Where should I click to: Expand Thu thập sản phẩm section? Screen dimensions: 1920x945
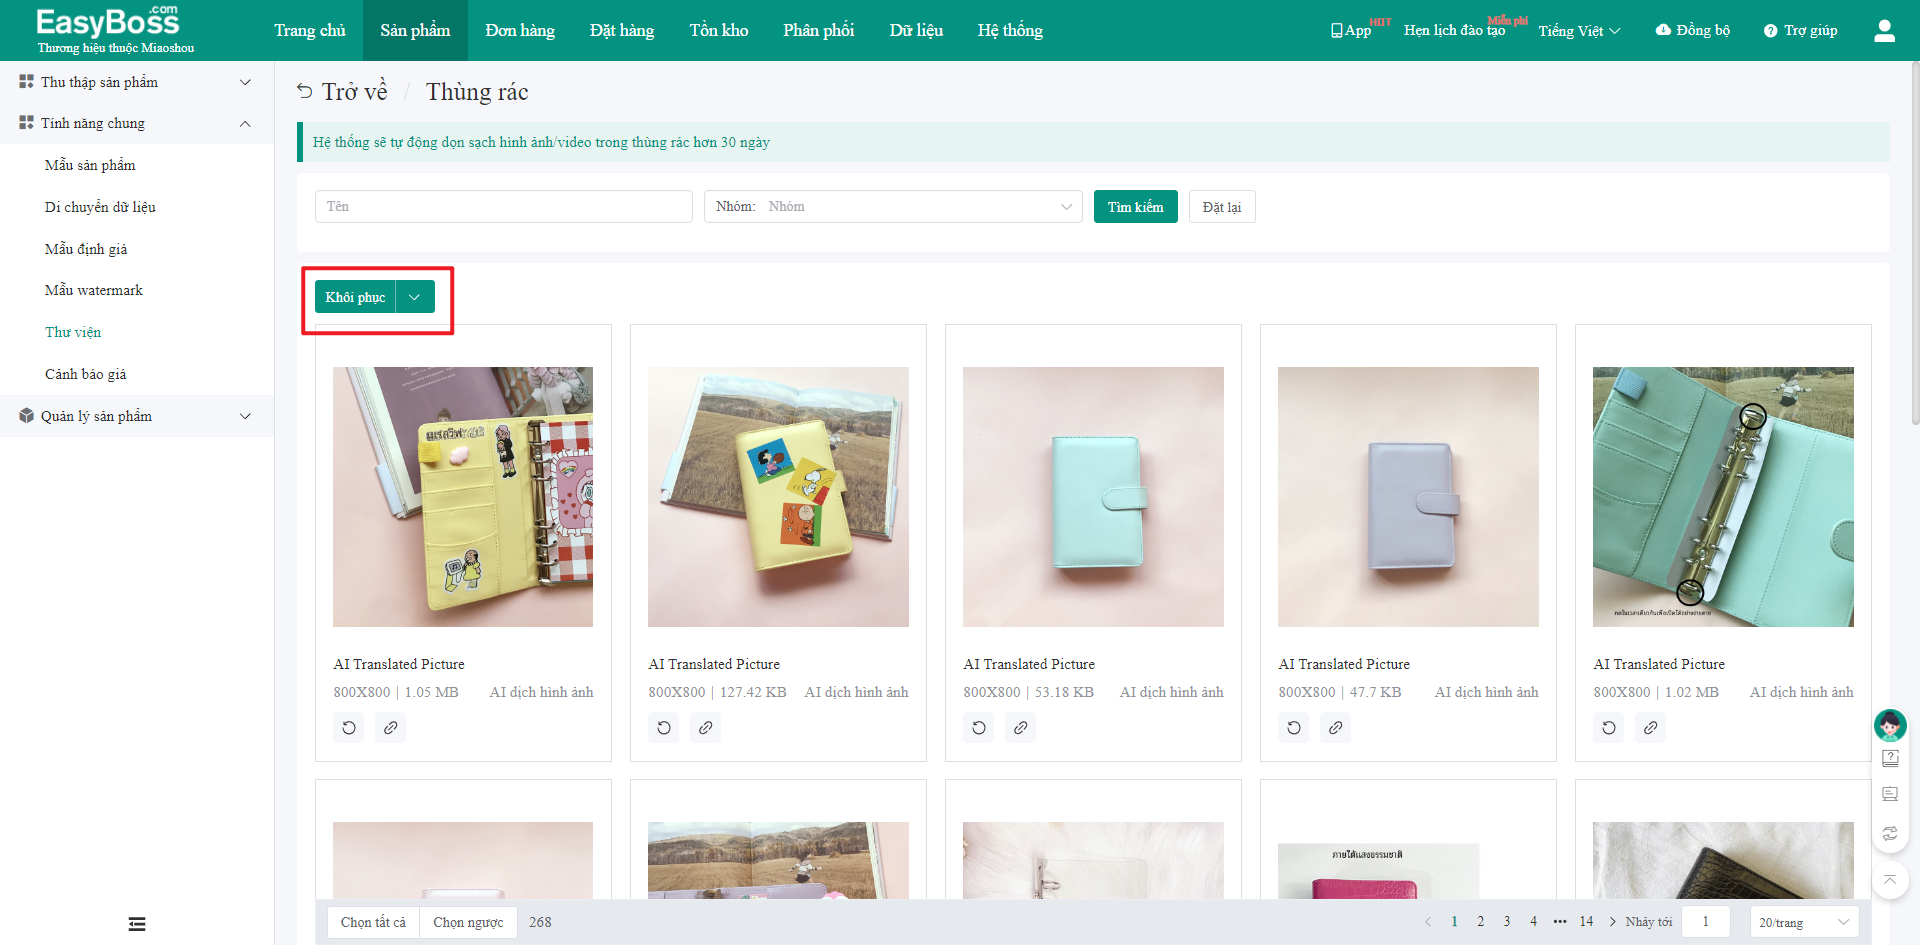coord(137,82)
